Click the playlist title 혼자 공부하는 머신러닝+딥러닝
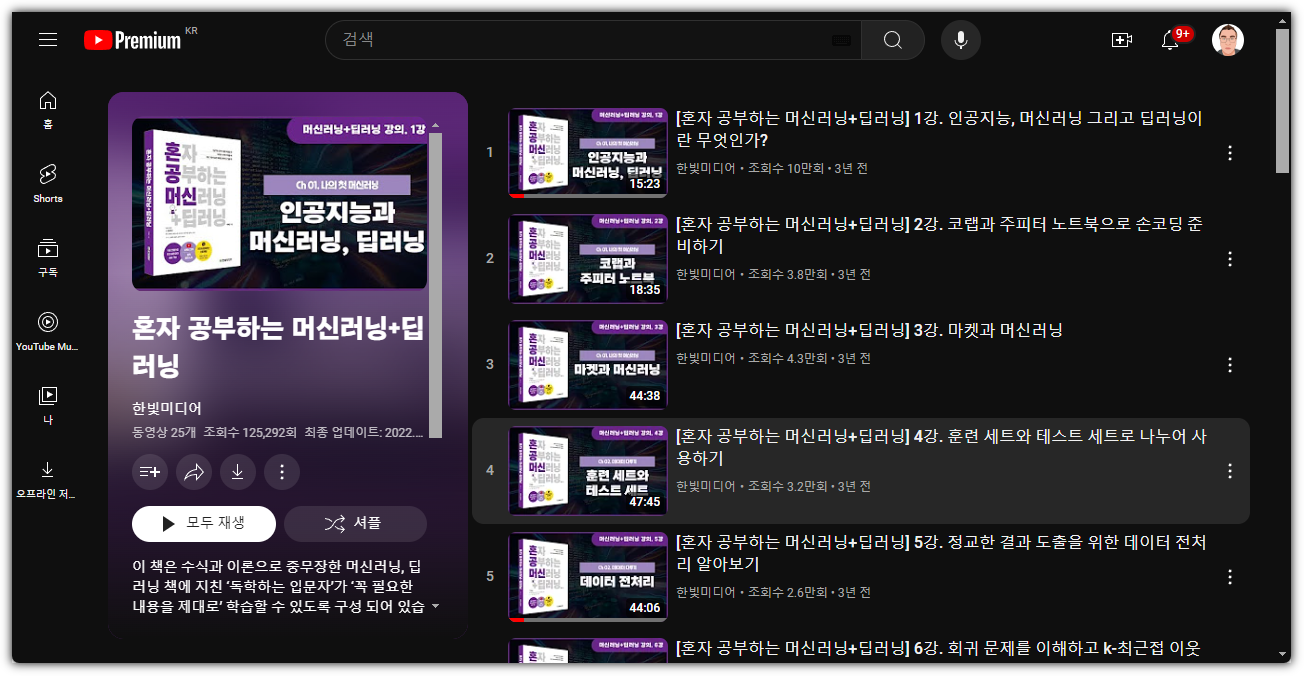 (279, 346)
